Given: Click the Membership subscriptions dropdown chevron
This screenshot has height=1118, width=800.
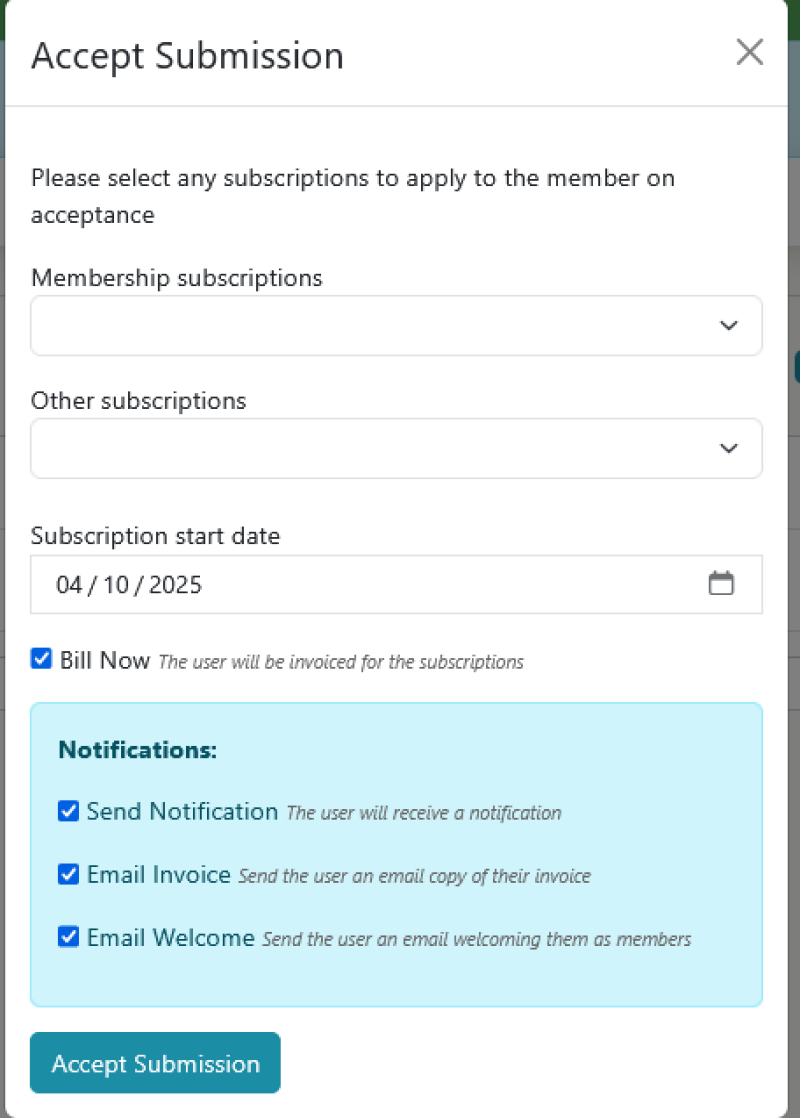Looking at the screenshot, I should [x=729, y=325].
